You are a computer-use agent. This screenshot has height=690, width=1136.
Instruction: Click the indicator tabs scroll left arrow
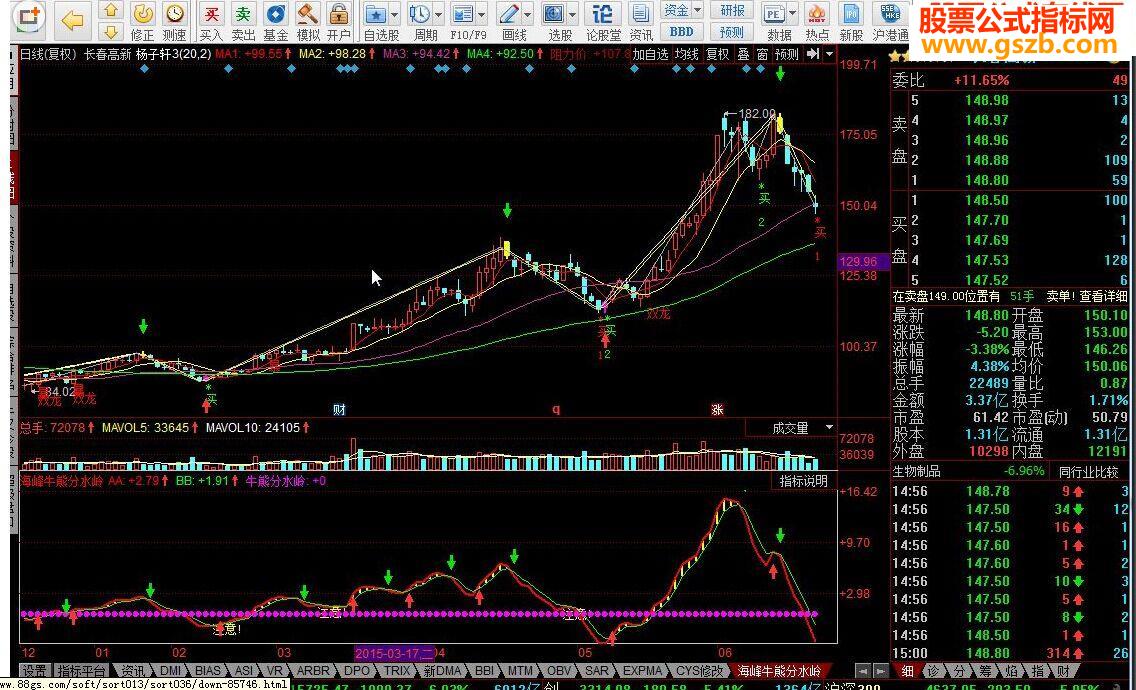coord(861,670)
